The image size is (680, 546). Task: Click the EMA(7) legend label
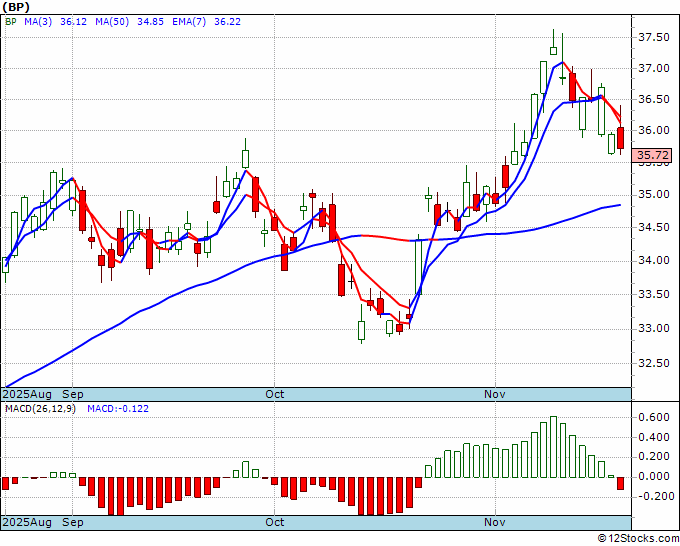coord(189,22)
